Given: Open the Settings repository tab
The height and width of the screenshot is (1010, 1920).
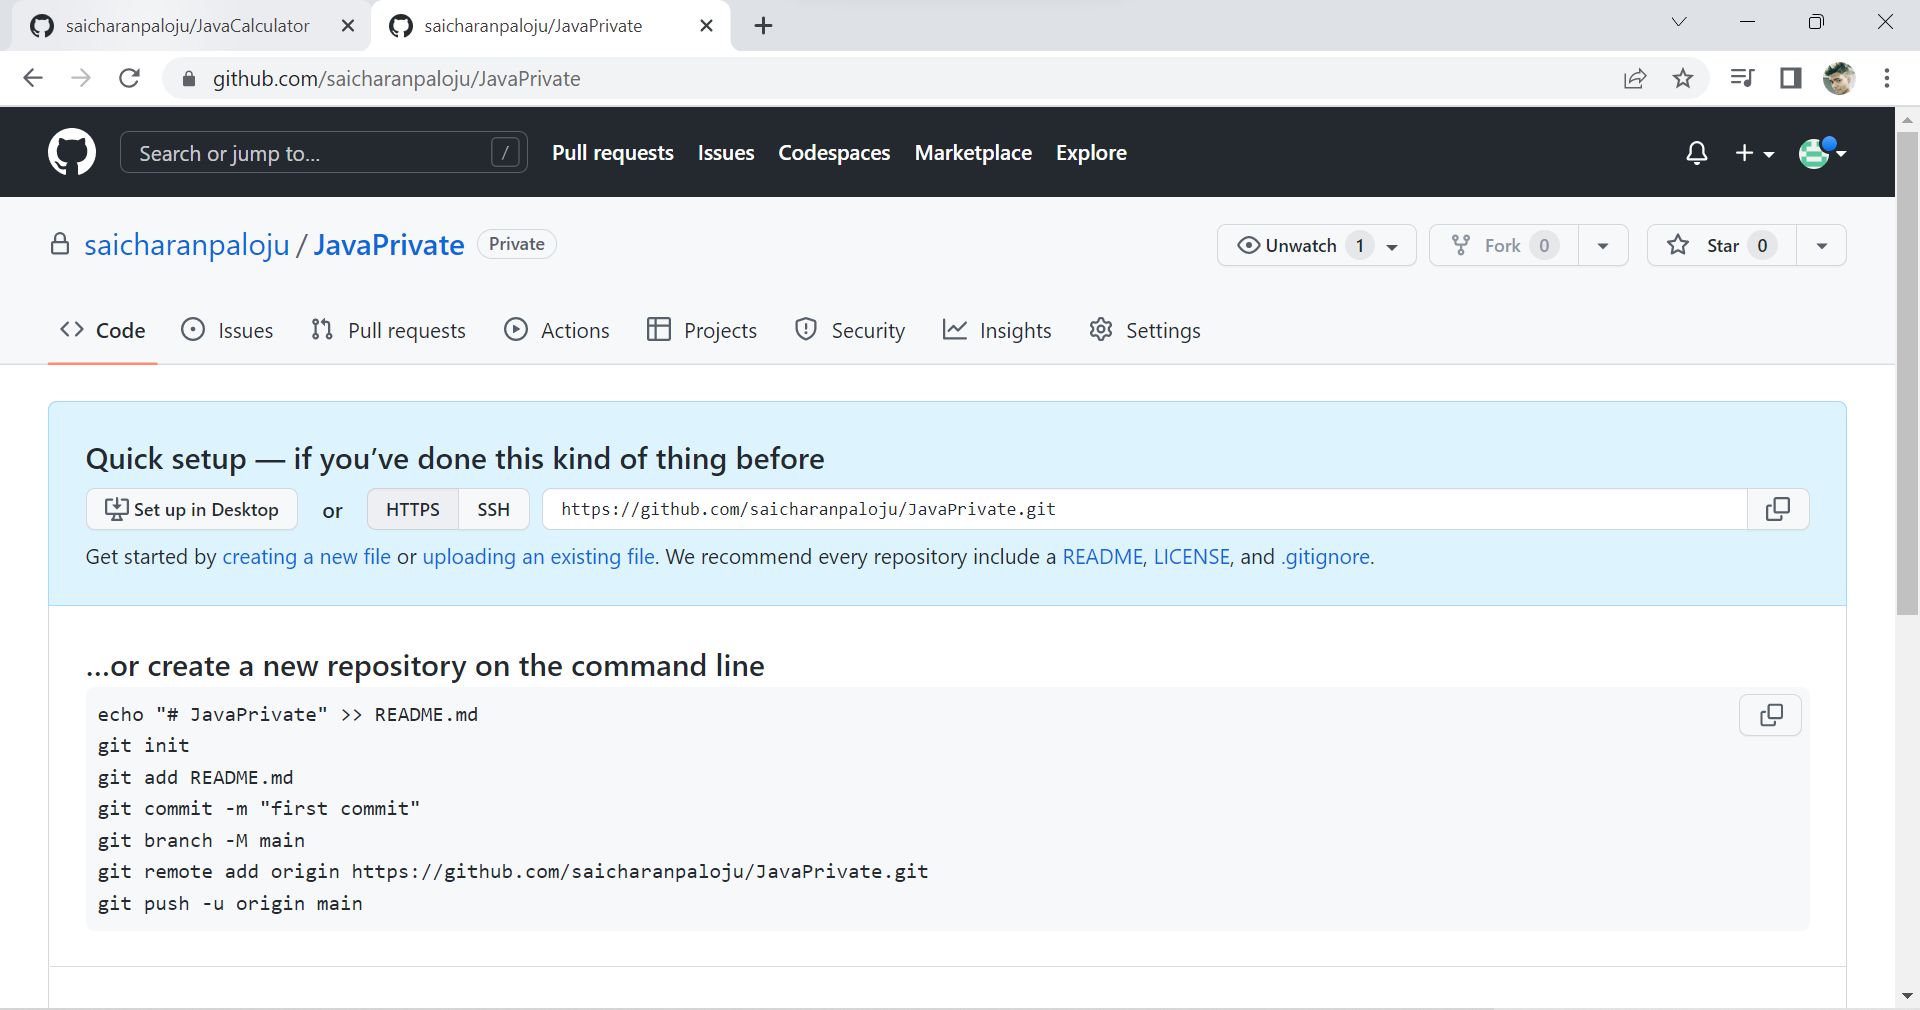Looking at the screenshot, I should tap(1145, 330).
